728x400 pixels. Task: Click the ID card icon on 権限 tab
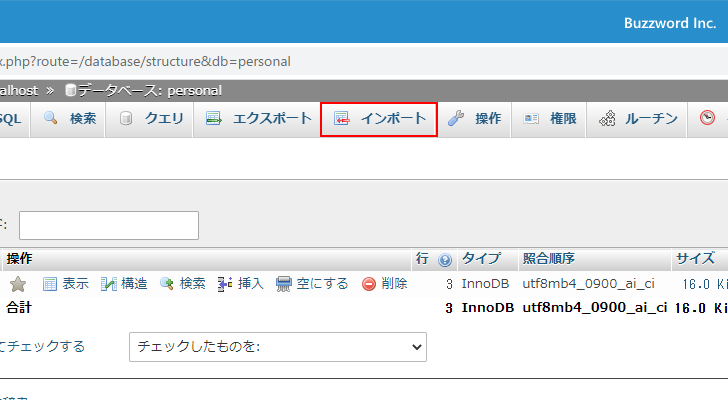(531, 119)
